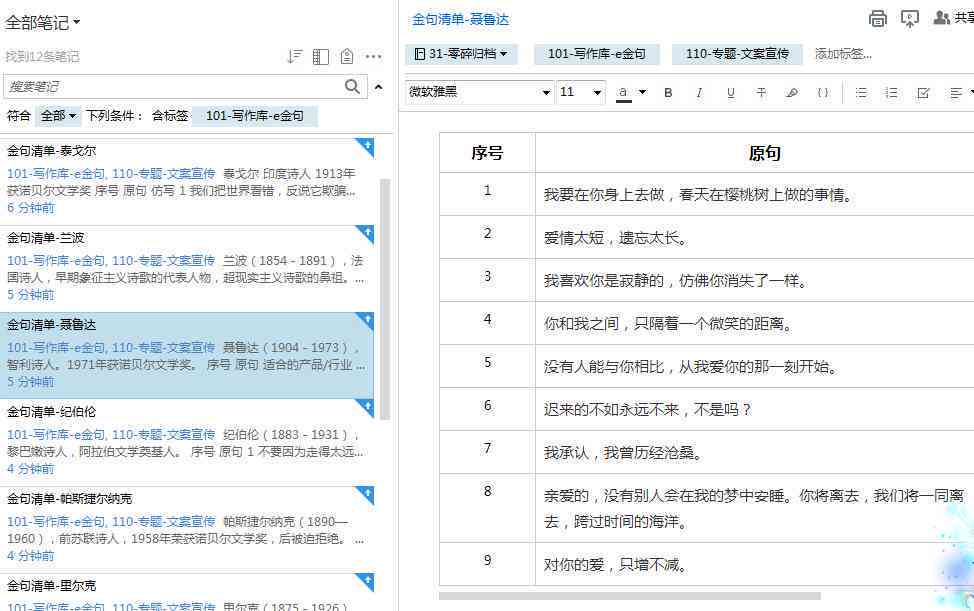
Task: Click the row 6 cell 迟来的不如永远不来
Action: (755, 409)
